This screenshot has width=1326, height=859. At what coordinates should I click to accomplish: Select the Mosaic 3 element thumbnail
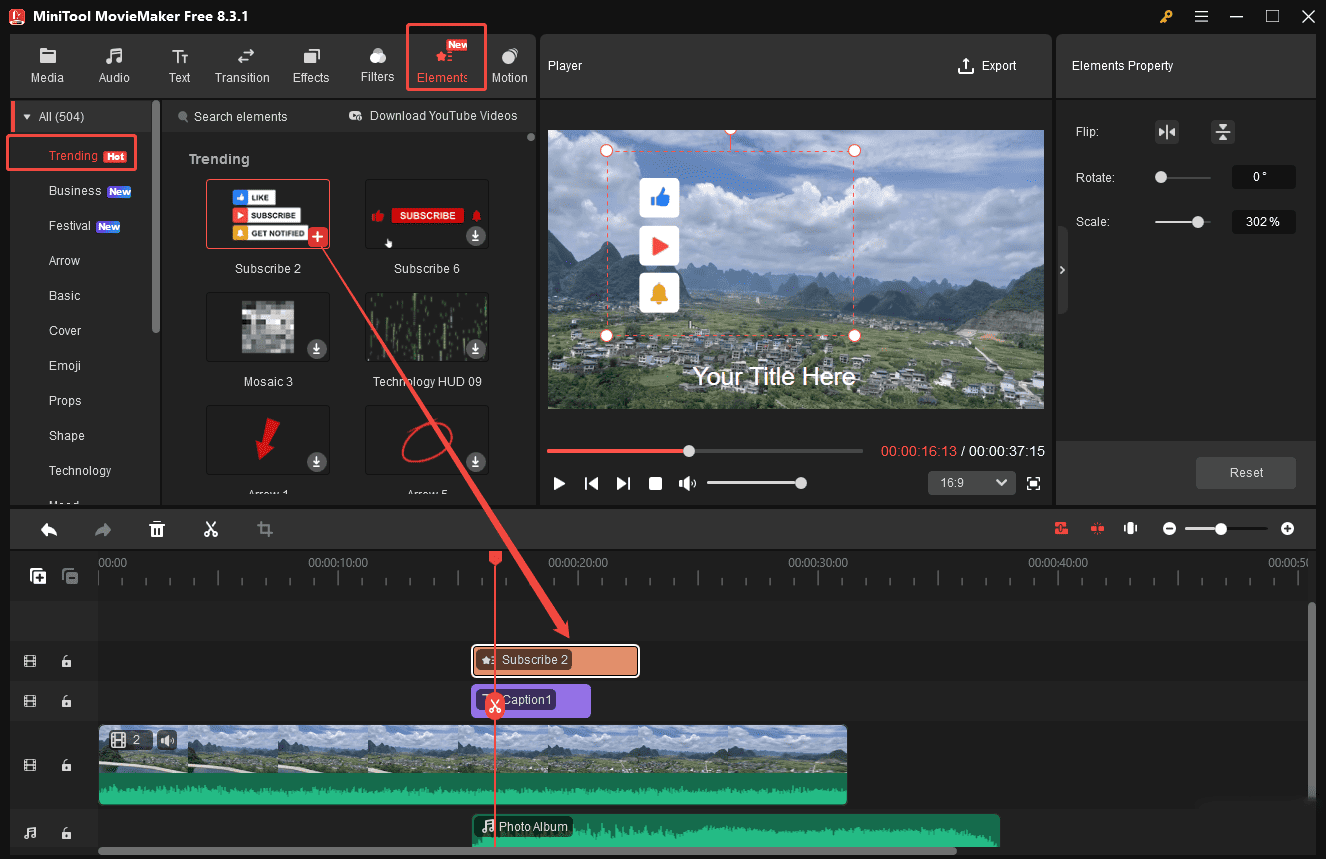(x=267, y=327)
